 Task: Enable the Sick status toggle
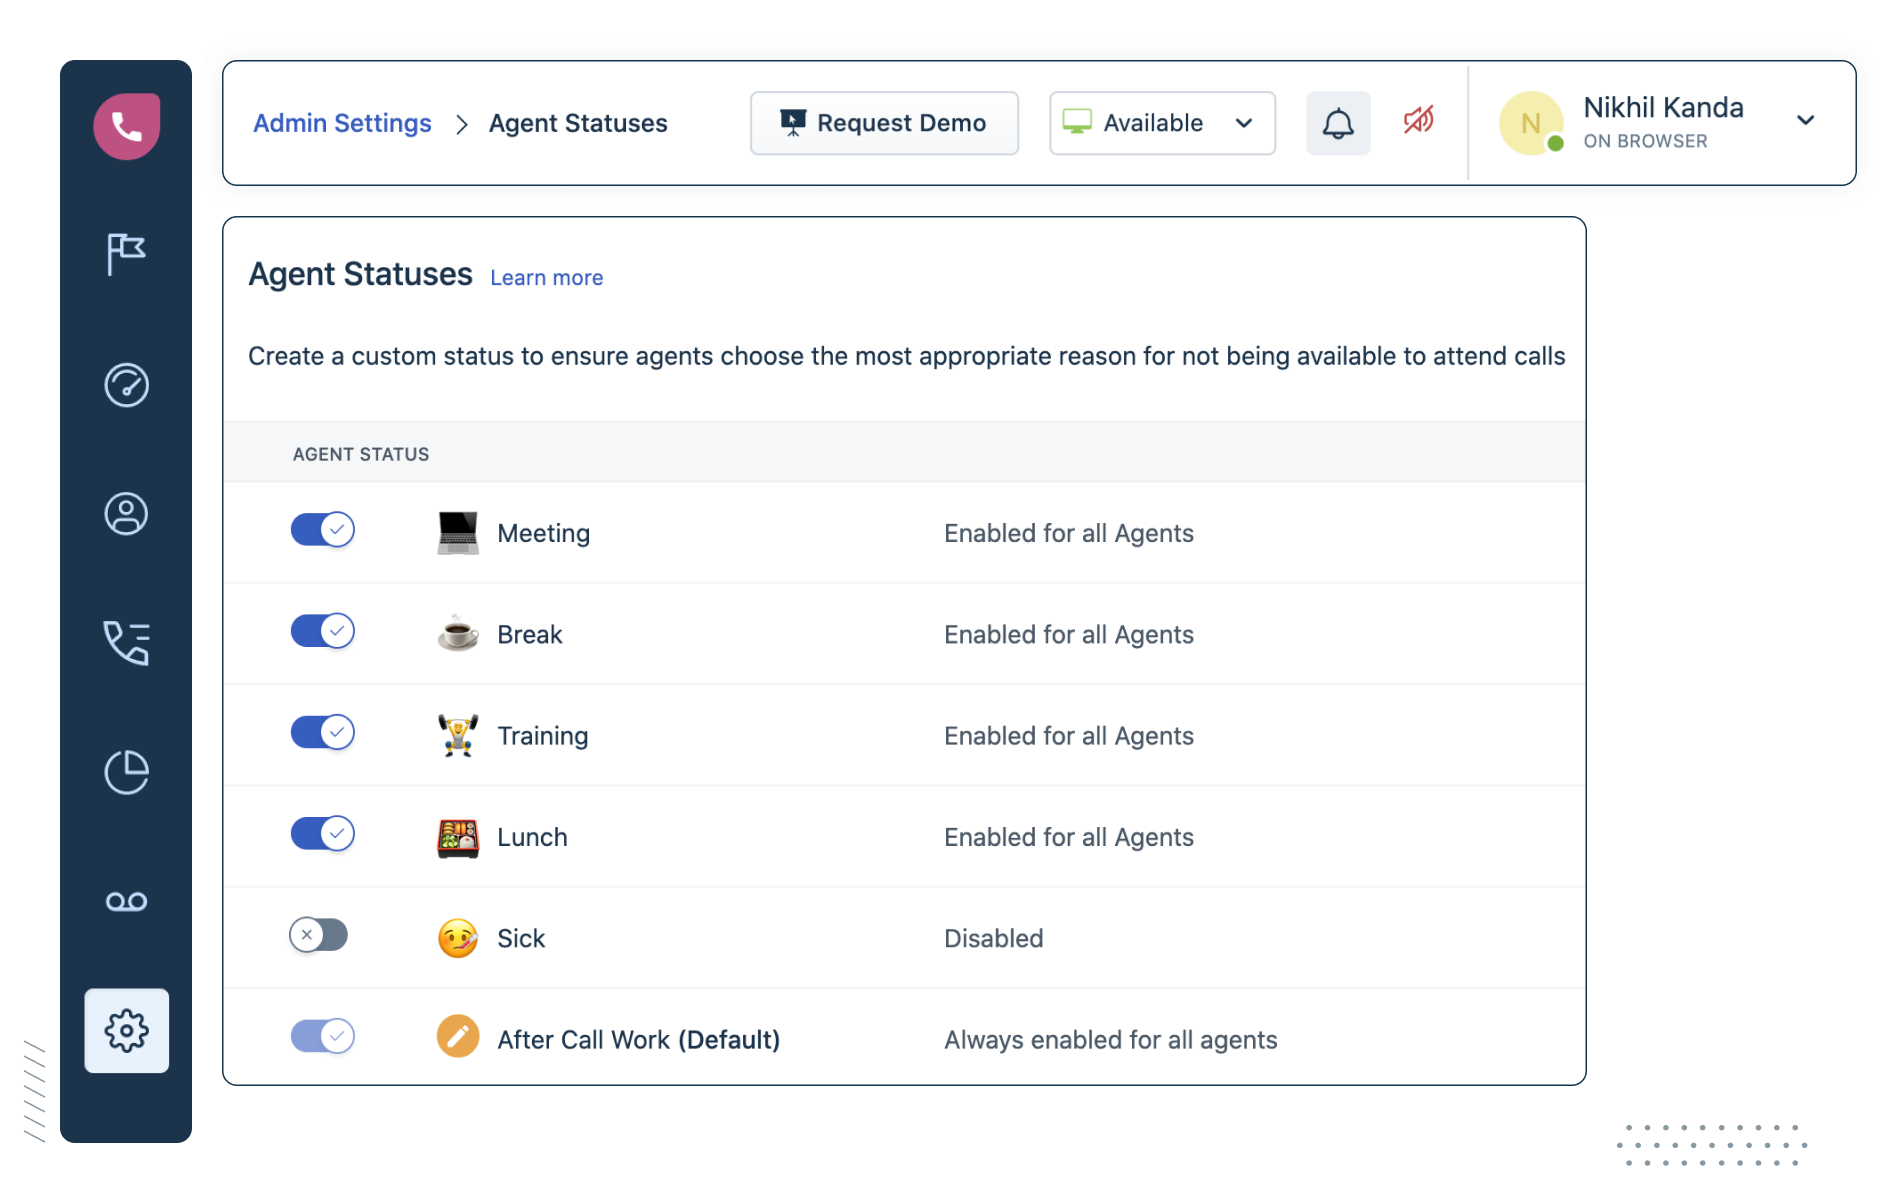[318, 935]
